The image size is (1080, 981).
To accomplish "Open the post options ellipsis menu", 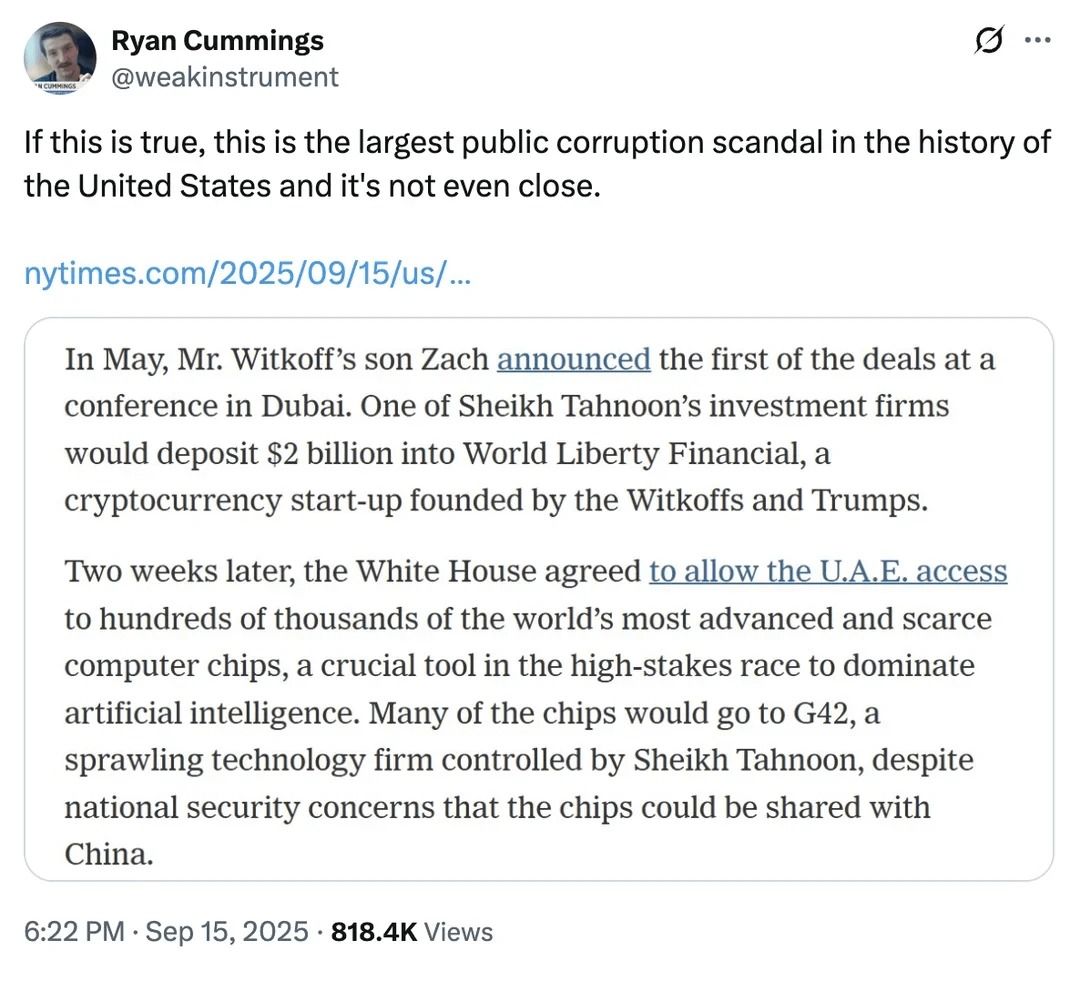I will [1038, 40].
